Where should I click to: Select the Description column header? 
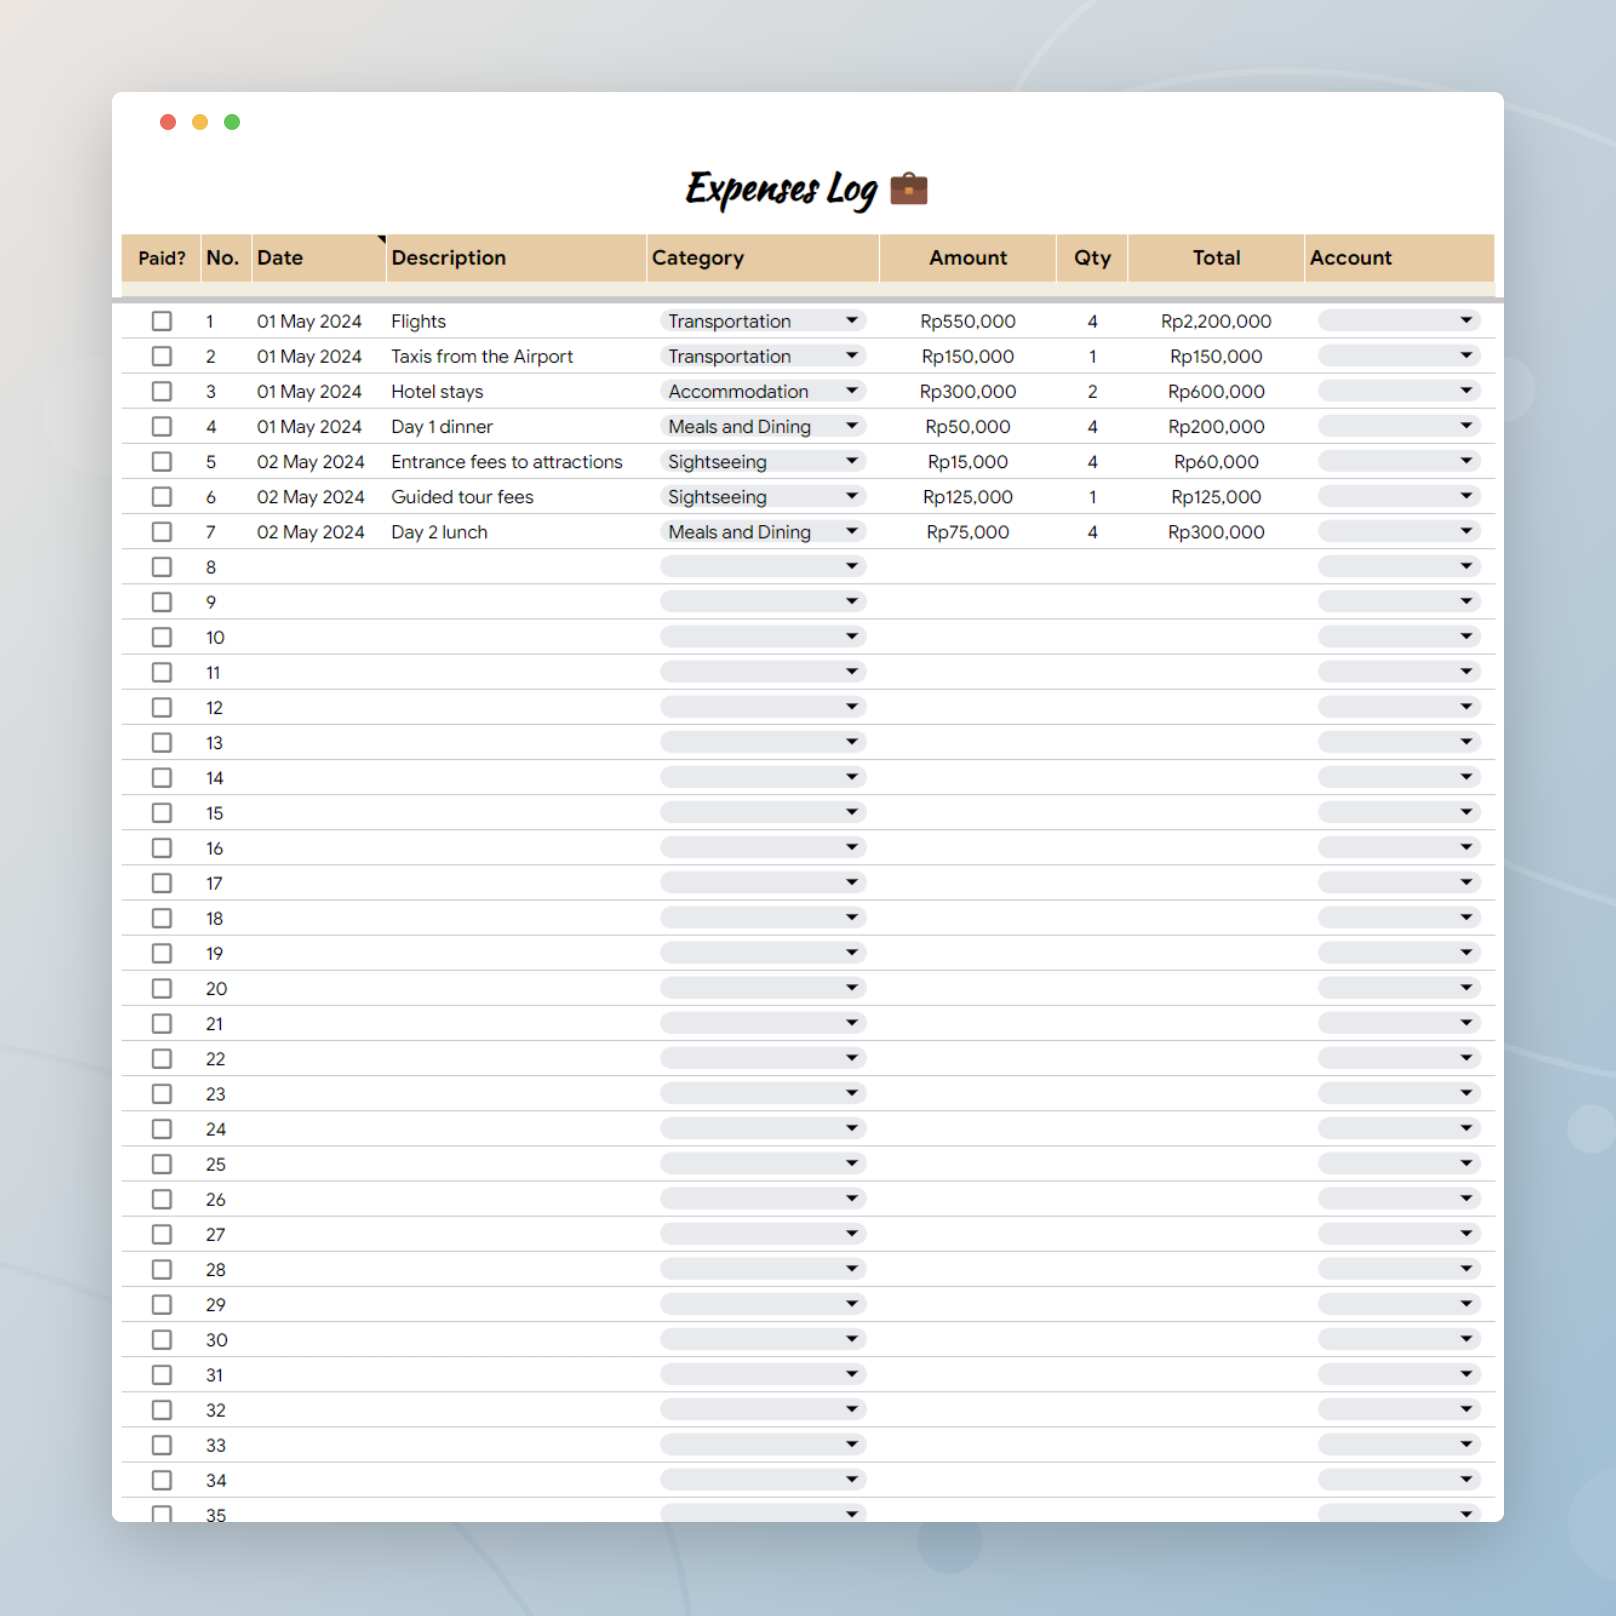click(516, 258)
